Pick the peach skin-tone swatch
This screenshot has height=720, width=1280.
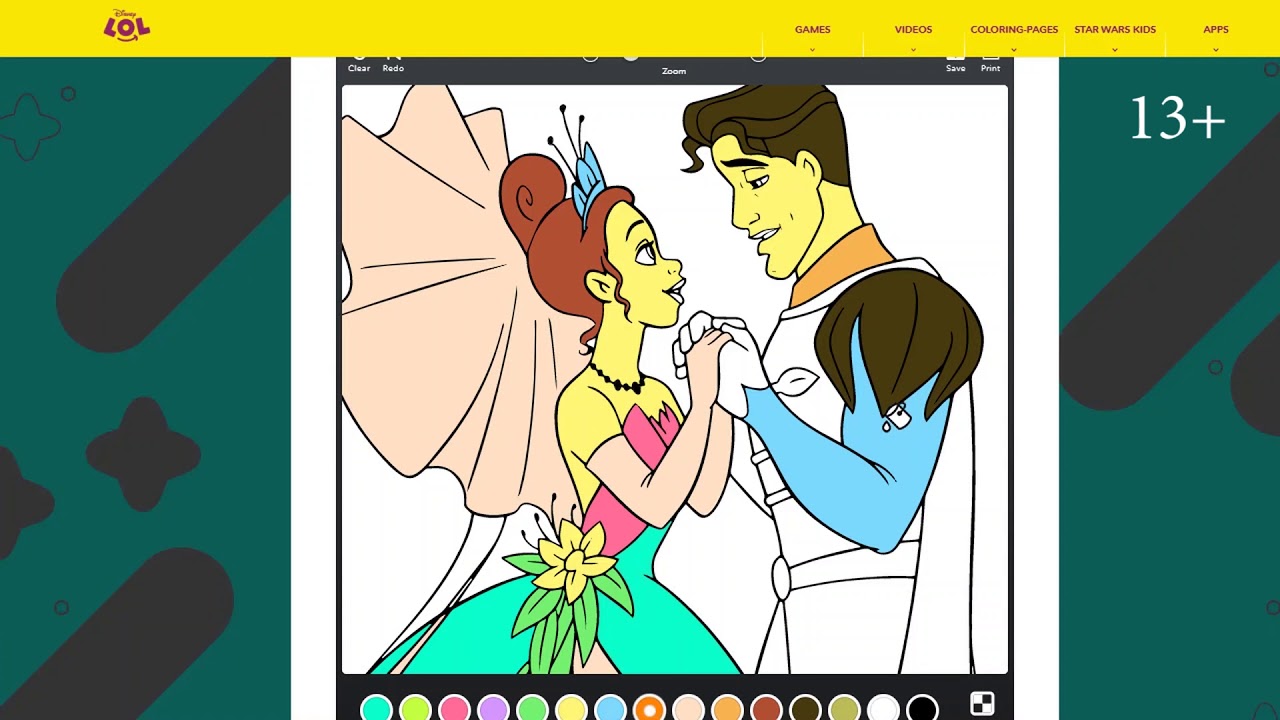point(688,709)
